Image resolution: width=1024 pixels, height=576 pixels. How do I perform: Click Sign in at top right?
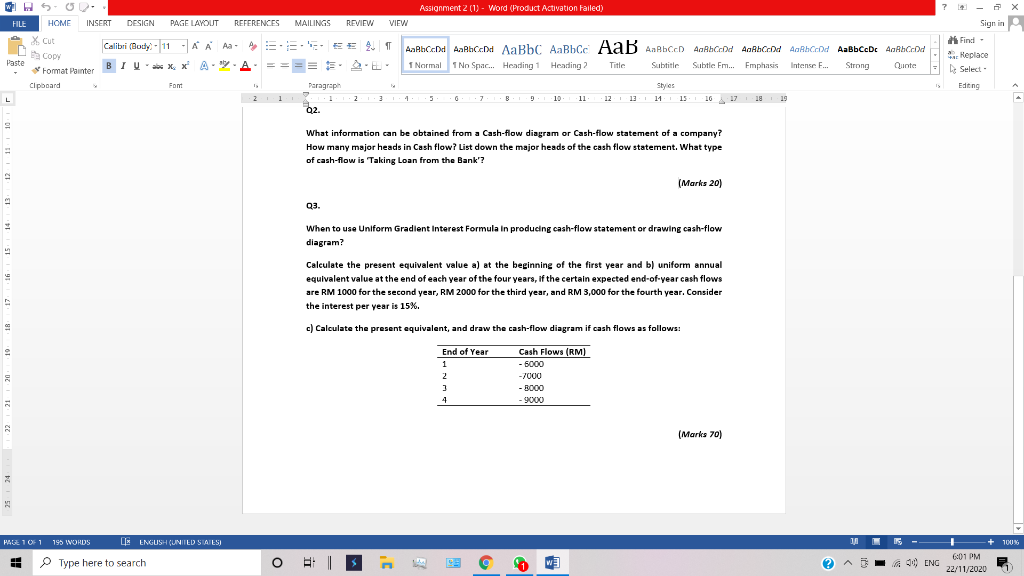994,23
